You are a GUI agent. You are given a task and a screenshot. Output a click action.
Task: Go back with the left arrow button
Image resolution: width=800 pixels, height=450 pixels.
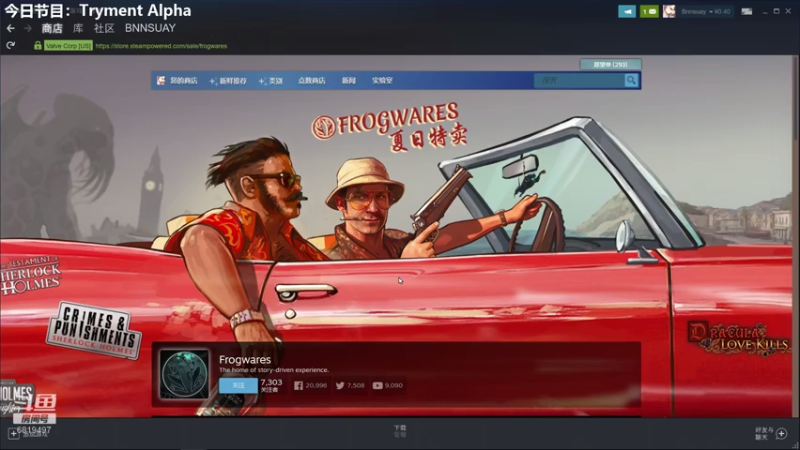(x=10, y=29)
